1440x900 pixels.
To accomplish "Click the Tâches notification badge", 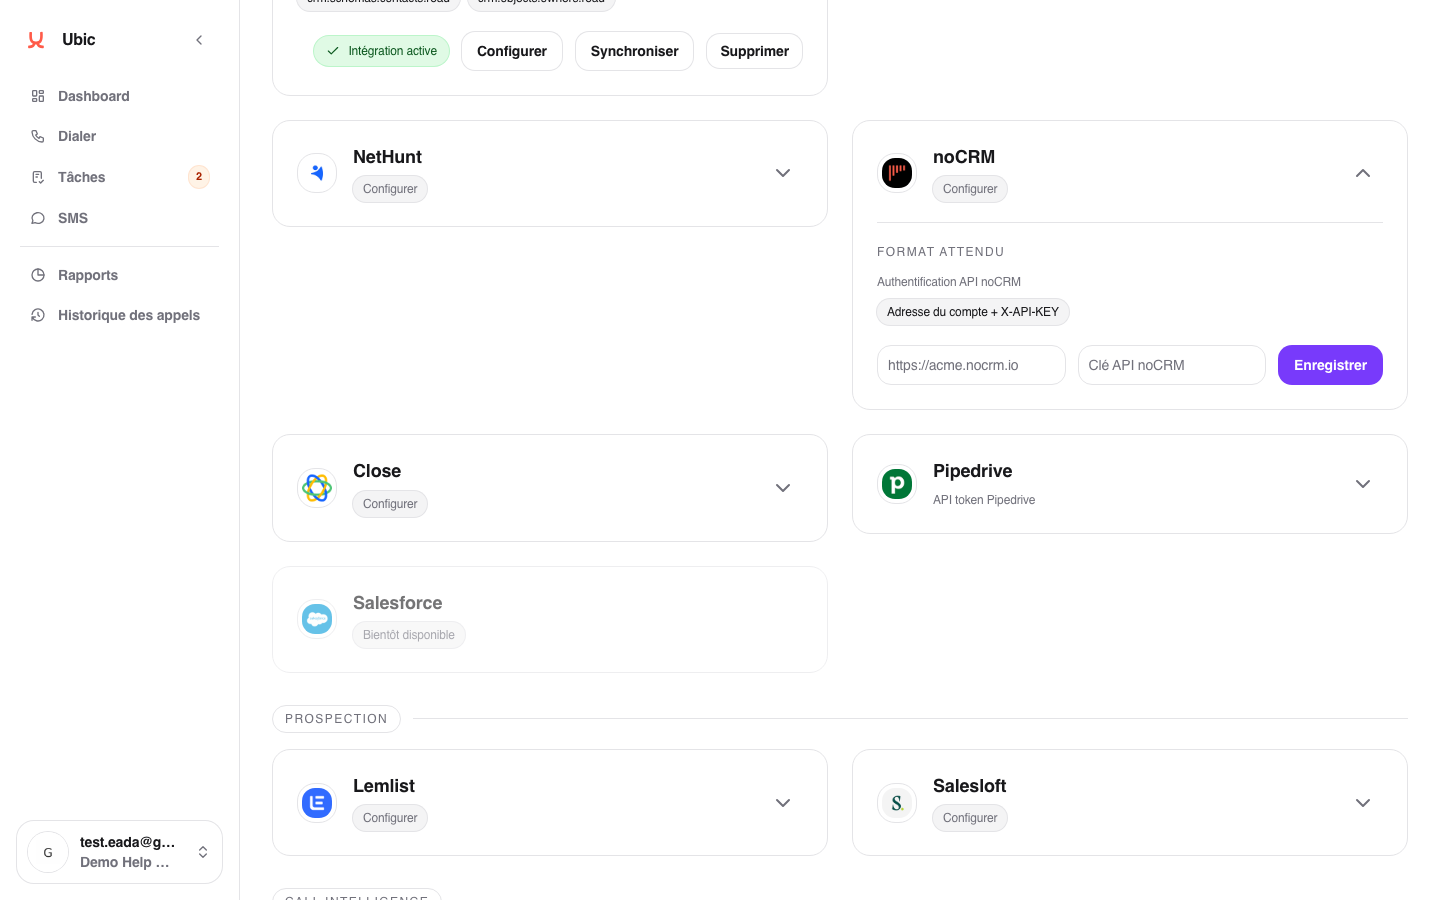I will coord(199,177).
